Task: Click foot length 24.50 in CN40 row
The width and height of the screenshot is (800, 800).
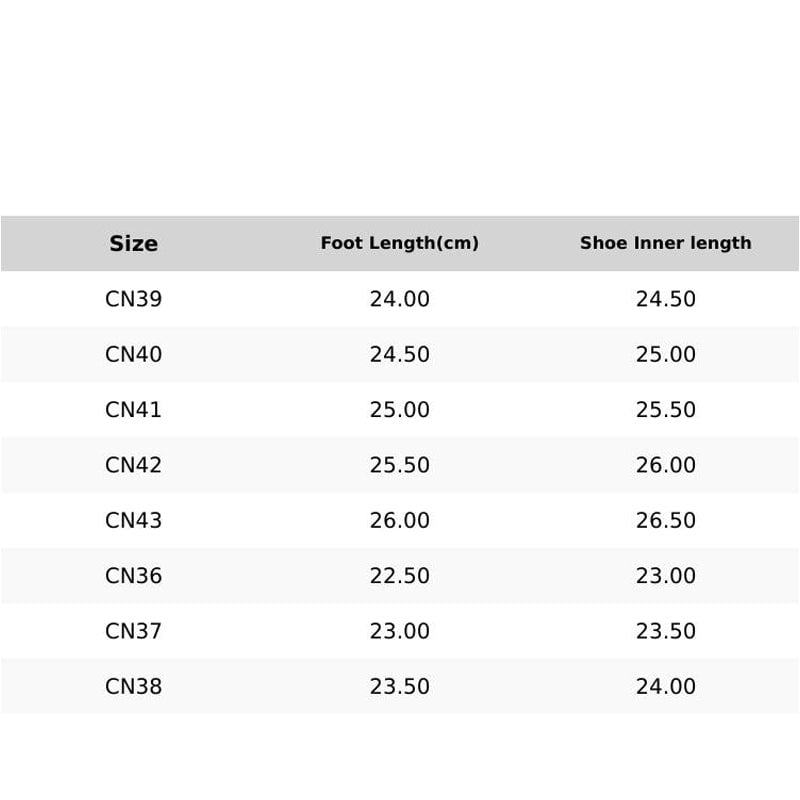Action: tap(399, 354)
